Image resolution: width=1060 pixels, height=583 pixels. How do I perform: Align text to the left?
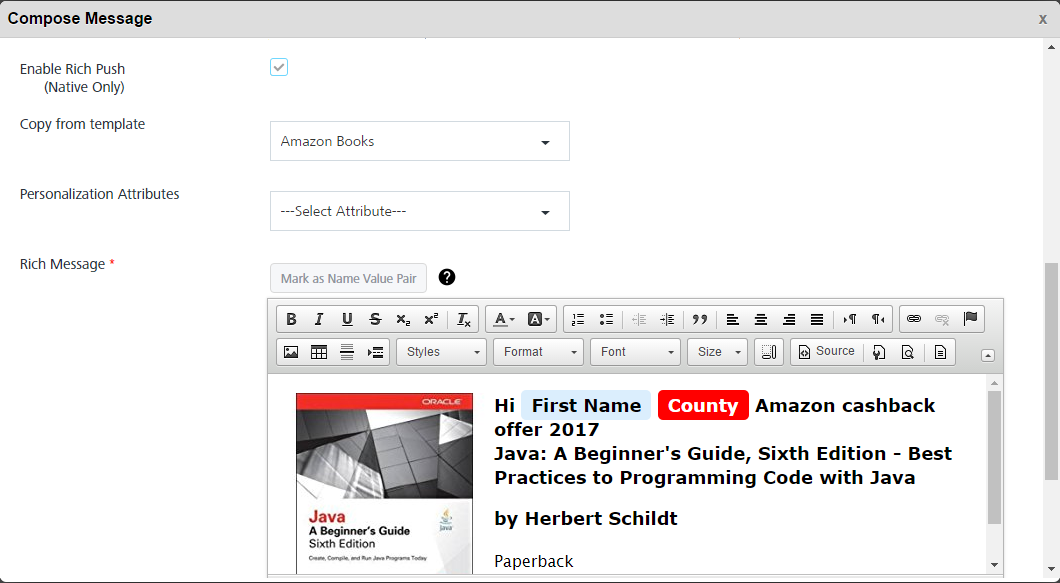coord(732,319)
